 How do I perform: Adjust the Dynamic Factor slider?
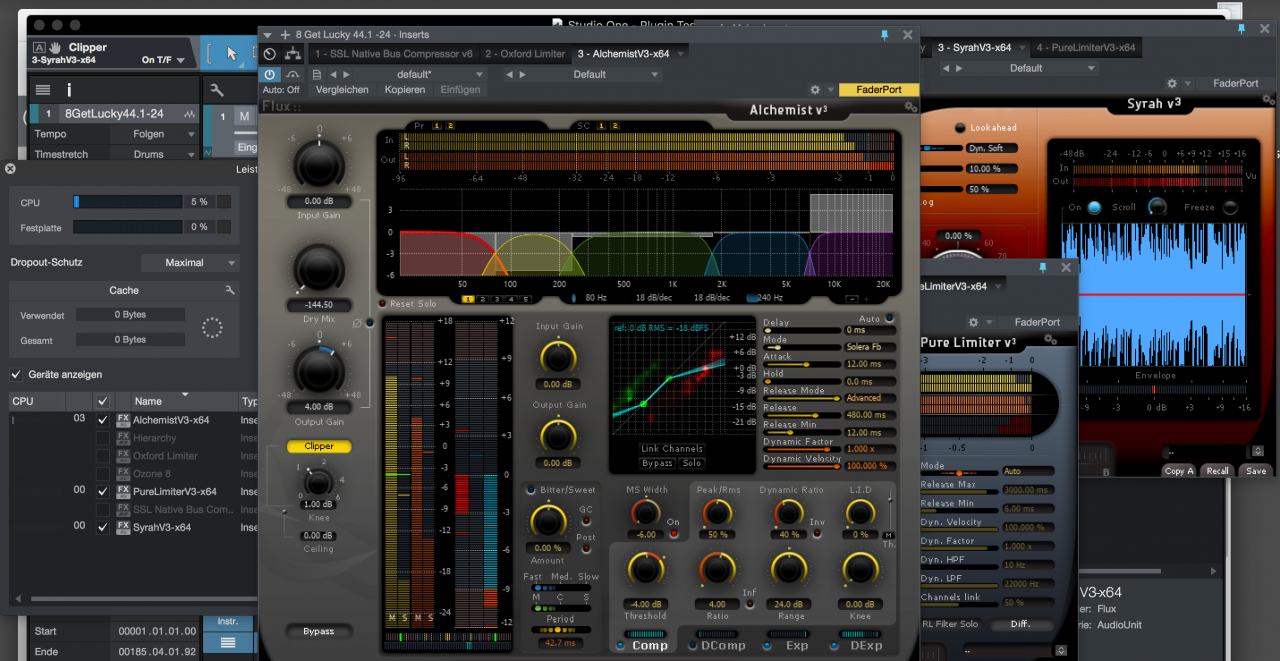(803, 448)
